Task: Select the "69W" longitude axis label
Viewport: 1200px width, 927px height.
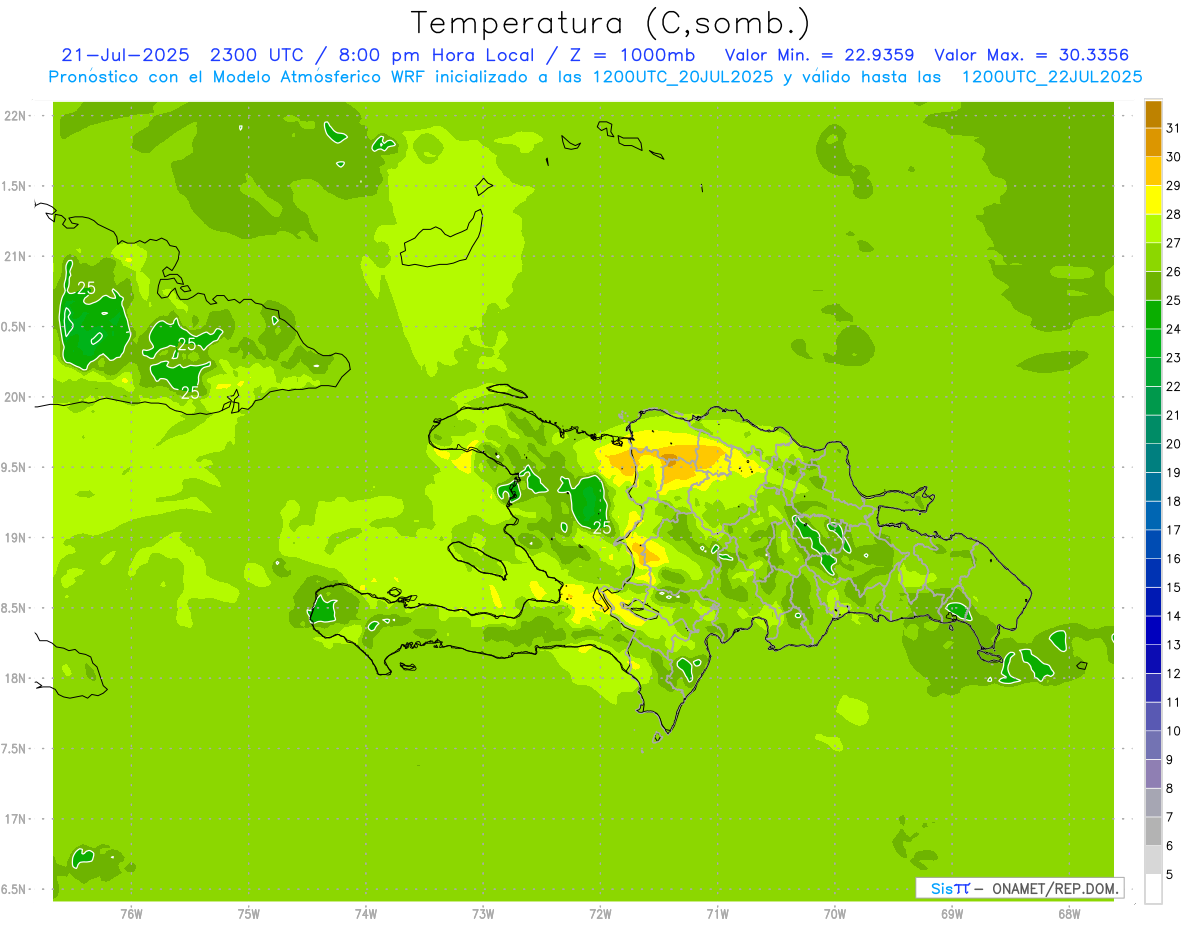Action: [952, 914]
